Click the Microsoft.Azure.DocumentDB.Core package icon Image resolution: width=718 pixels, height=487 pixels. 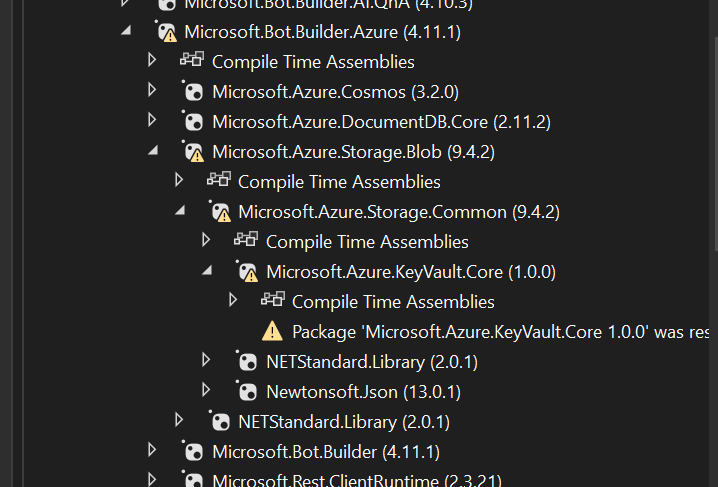click(x=192, y=122)
